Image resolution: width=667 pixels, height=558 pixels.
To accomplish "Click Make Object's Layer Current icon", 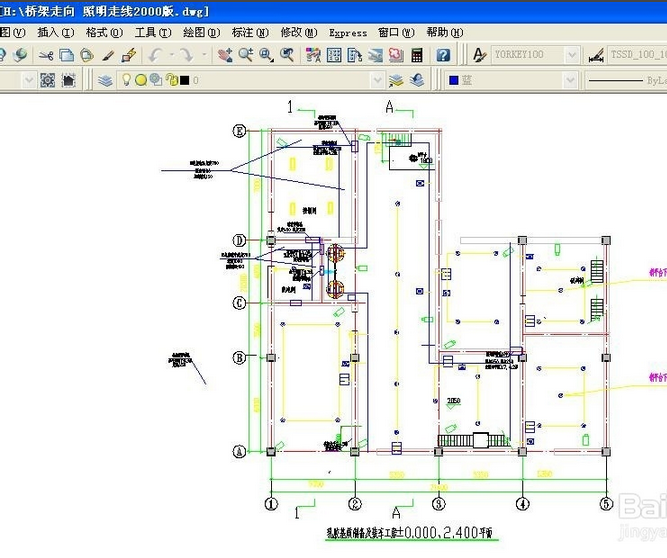I will pos(396,80).
